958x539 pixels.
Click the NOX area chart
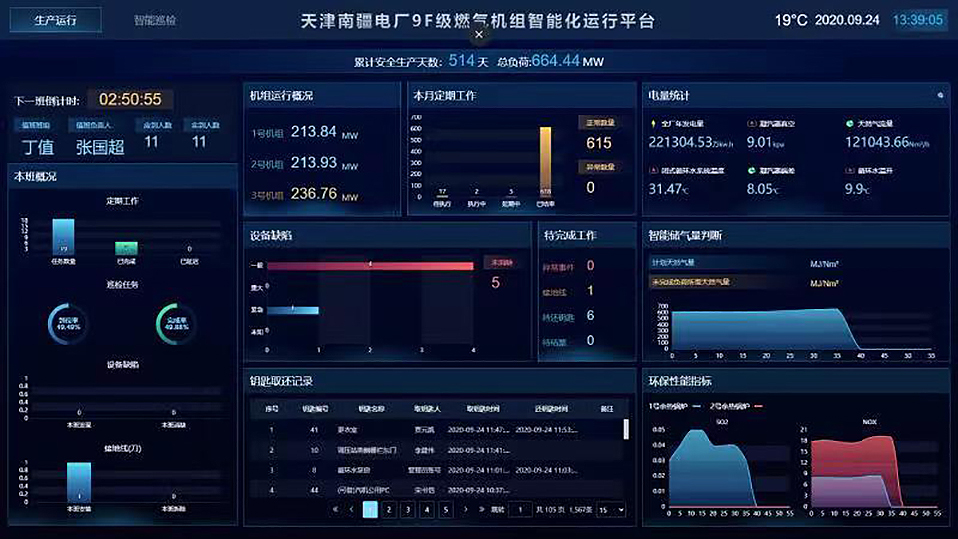[871, 471]
